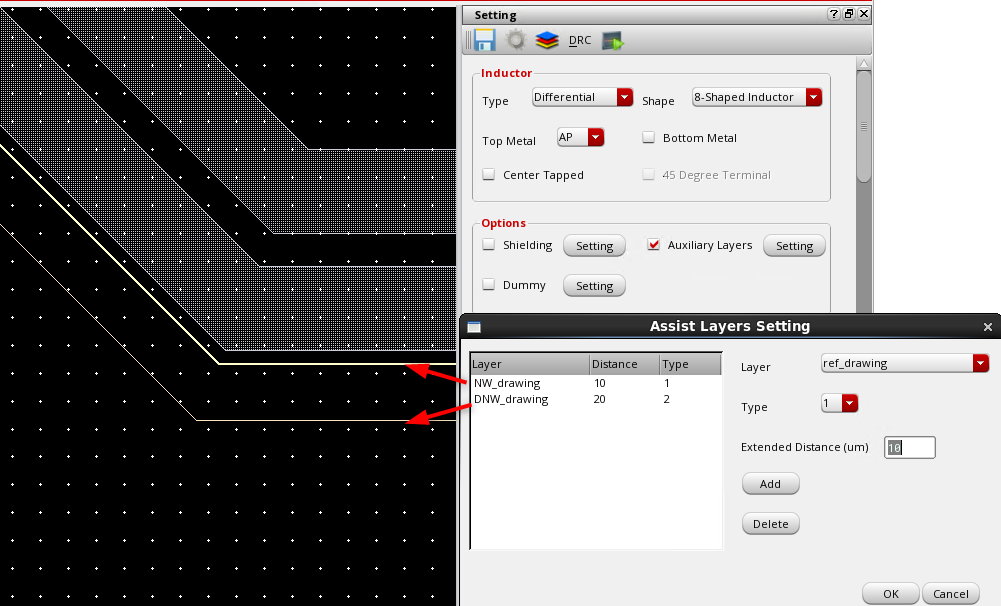This screenshot has height=606, width=1001.
Task: Click the run/generate play icon
Action: coord(612,41)
